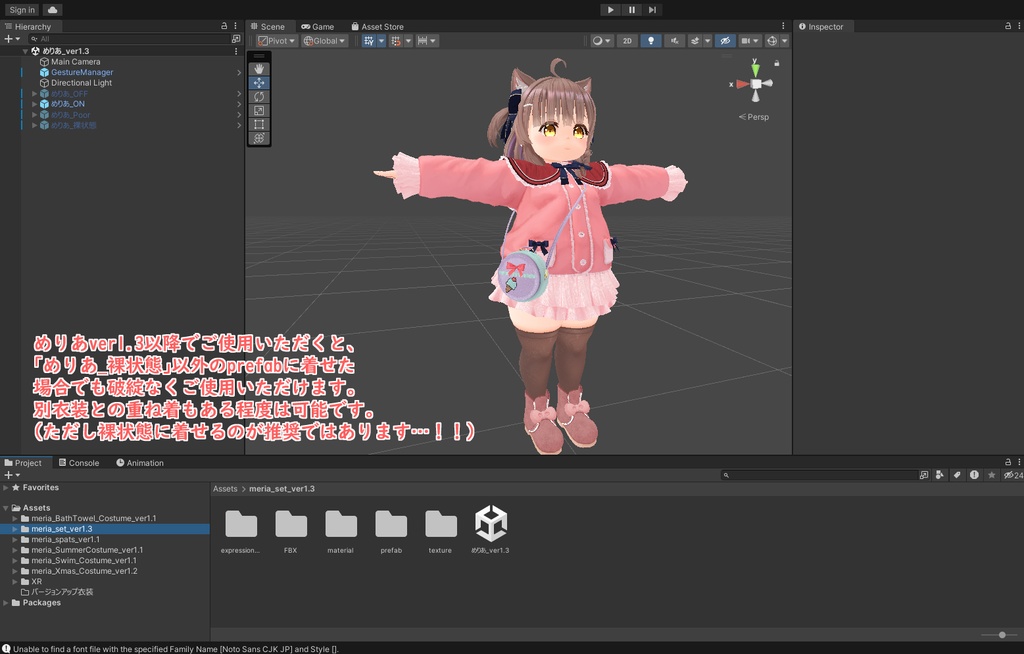
Task: Select the Move tool
Action: (258, 83)
